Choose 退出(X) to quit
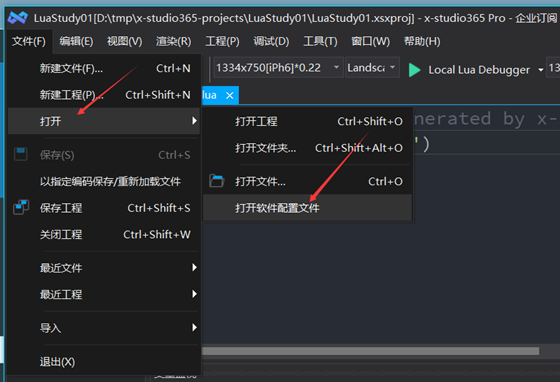 (x=104, y=361)
